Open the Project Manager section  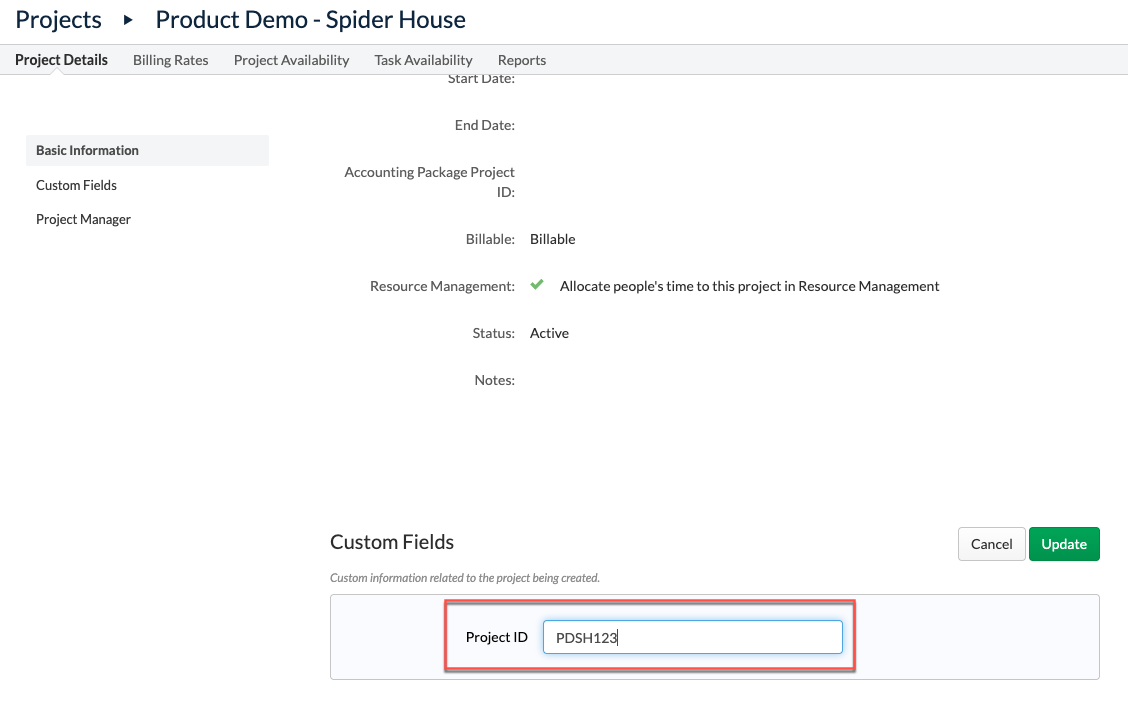(83, 219)
